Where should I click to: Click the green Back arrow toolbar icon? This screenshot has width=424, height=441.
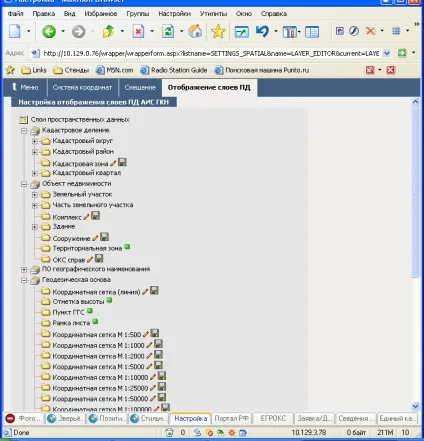49,32
